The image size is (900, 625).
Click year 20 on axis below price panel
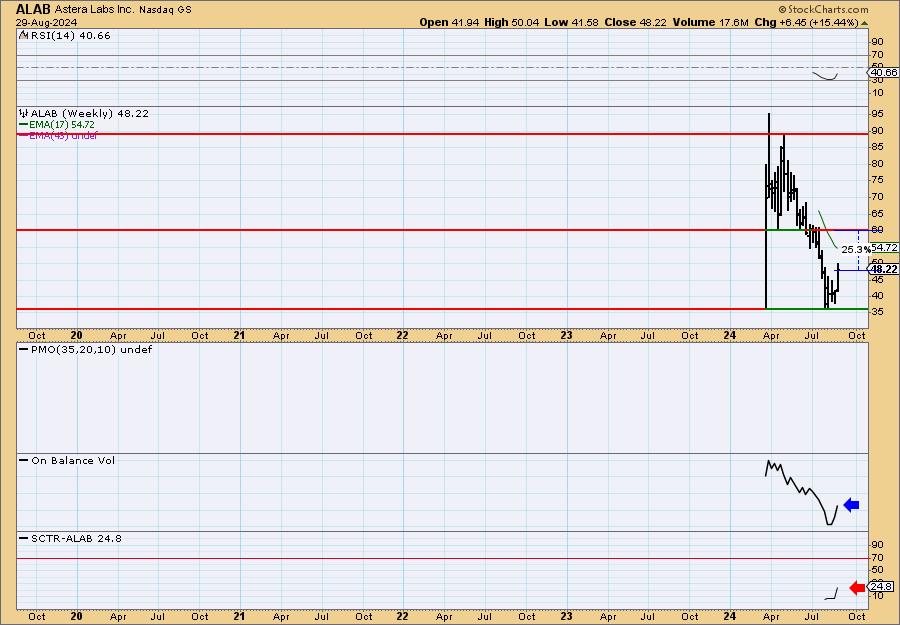(76, 335)
